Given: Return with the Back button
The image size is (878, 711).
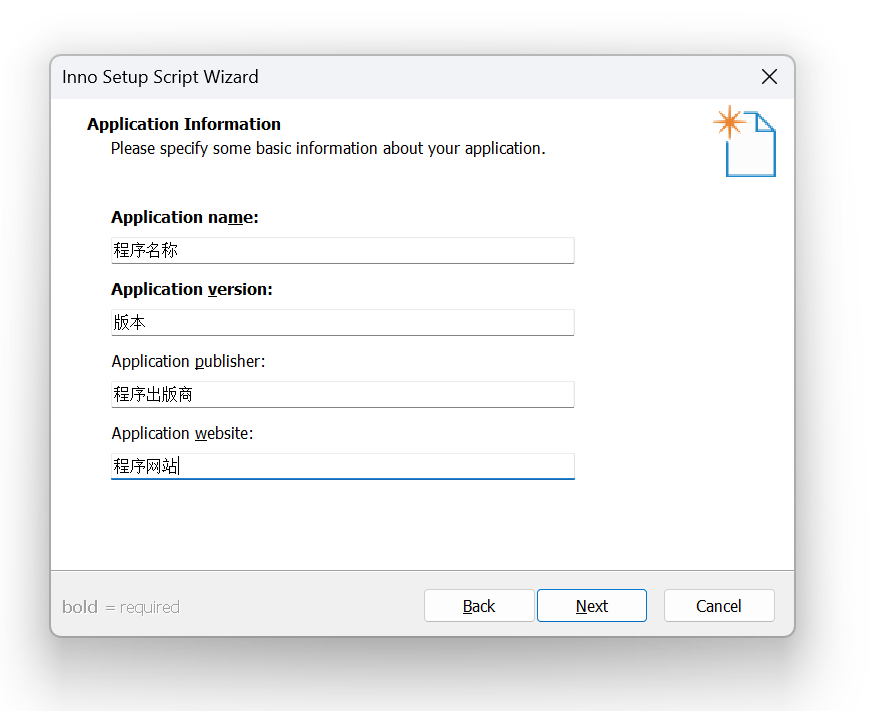Looking at the screenshot, I should point(479,606).
